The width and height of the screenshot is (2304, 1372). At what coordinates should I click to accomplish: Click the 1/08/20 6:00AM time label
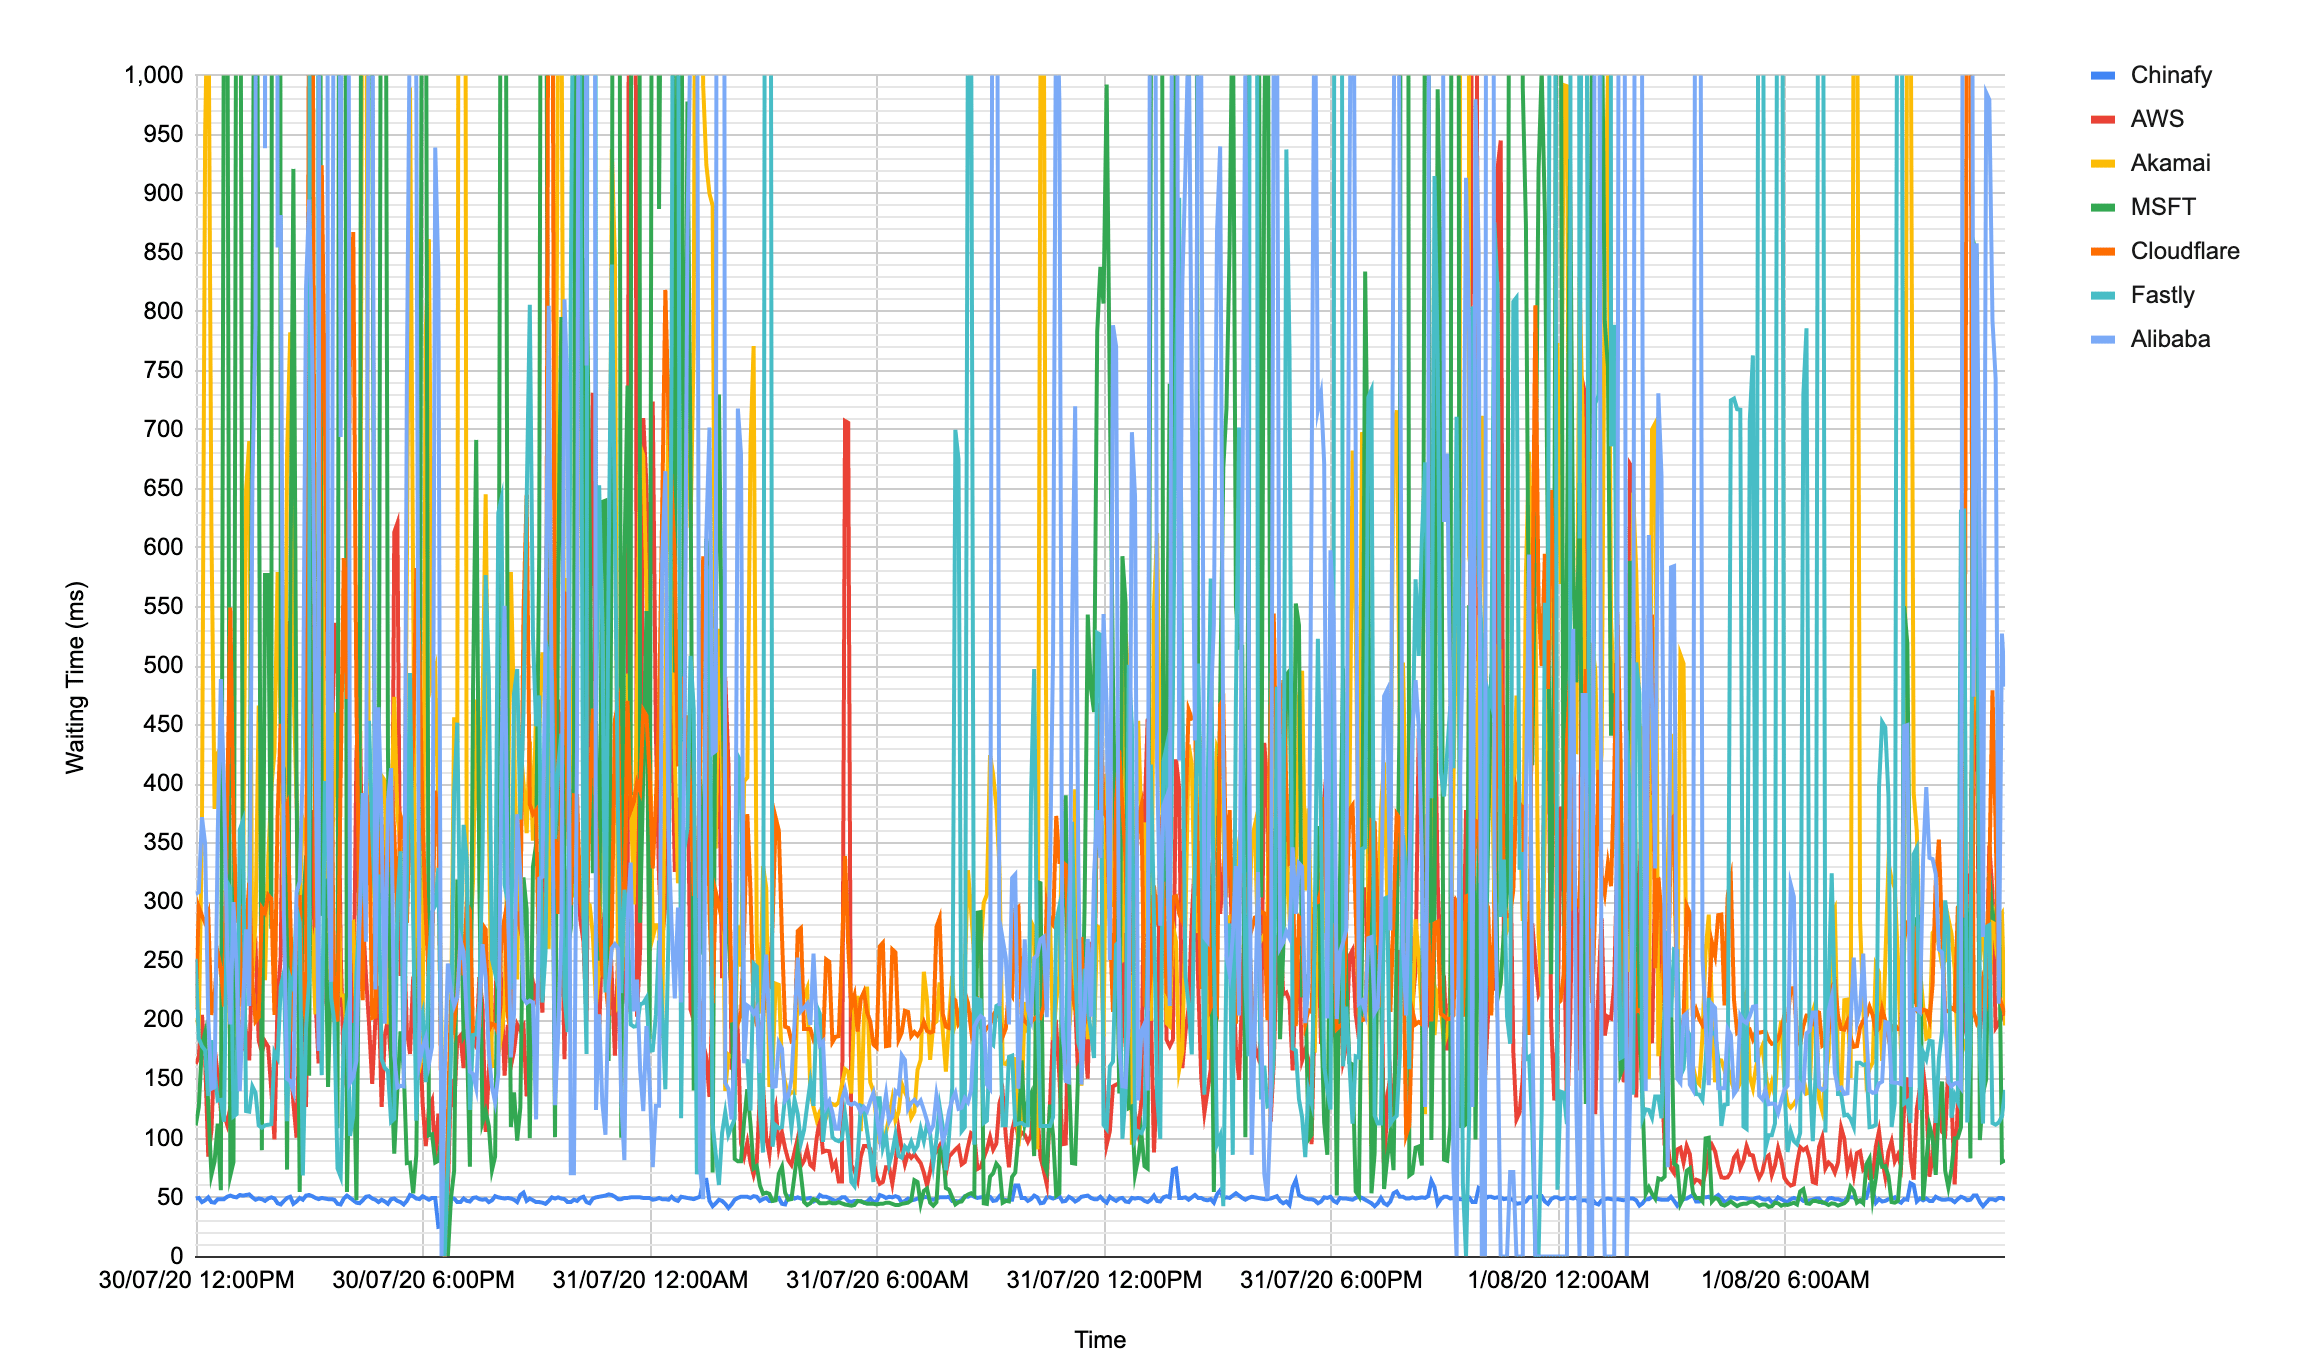(1785, 1280)
